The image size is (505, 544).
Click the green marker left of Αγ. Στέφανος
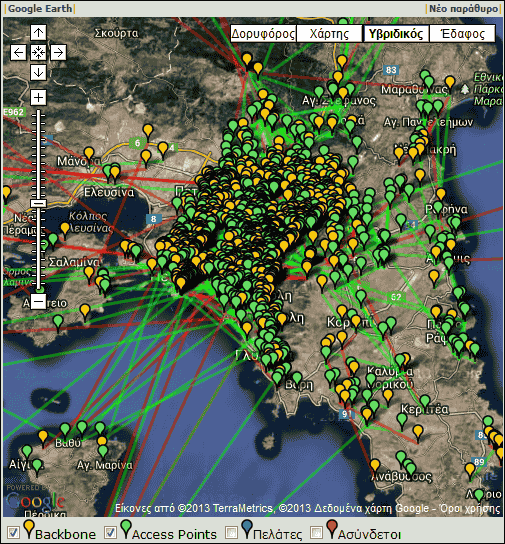coord(319,92)
